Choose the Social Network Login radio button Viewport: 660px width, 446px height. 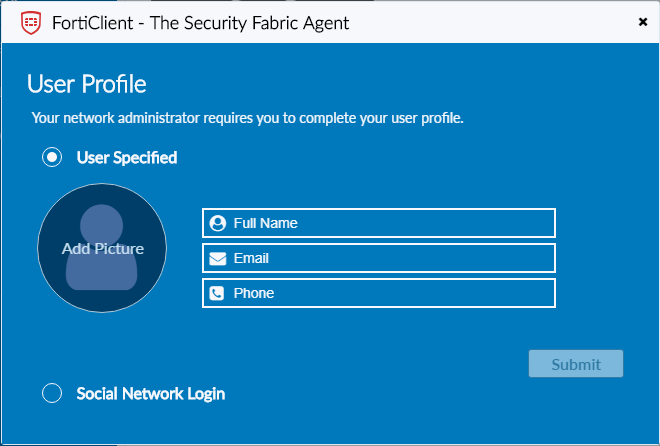point(52,393)
